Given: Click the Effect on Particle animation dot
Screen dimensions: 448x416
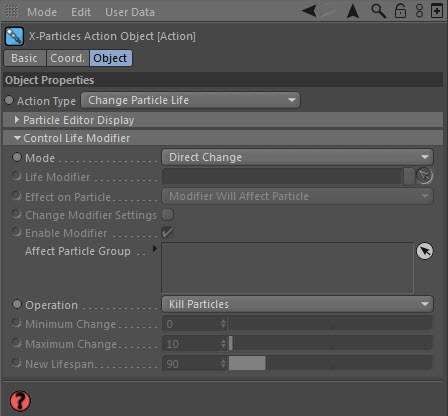Looking at the screenshot, I should tap(16, 195).
